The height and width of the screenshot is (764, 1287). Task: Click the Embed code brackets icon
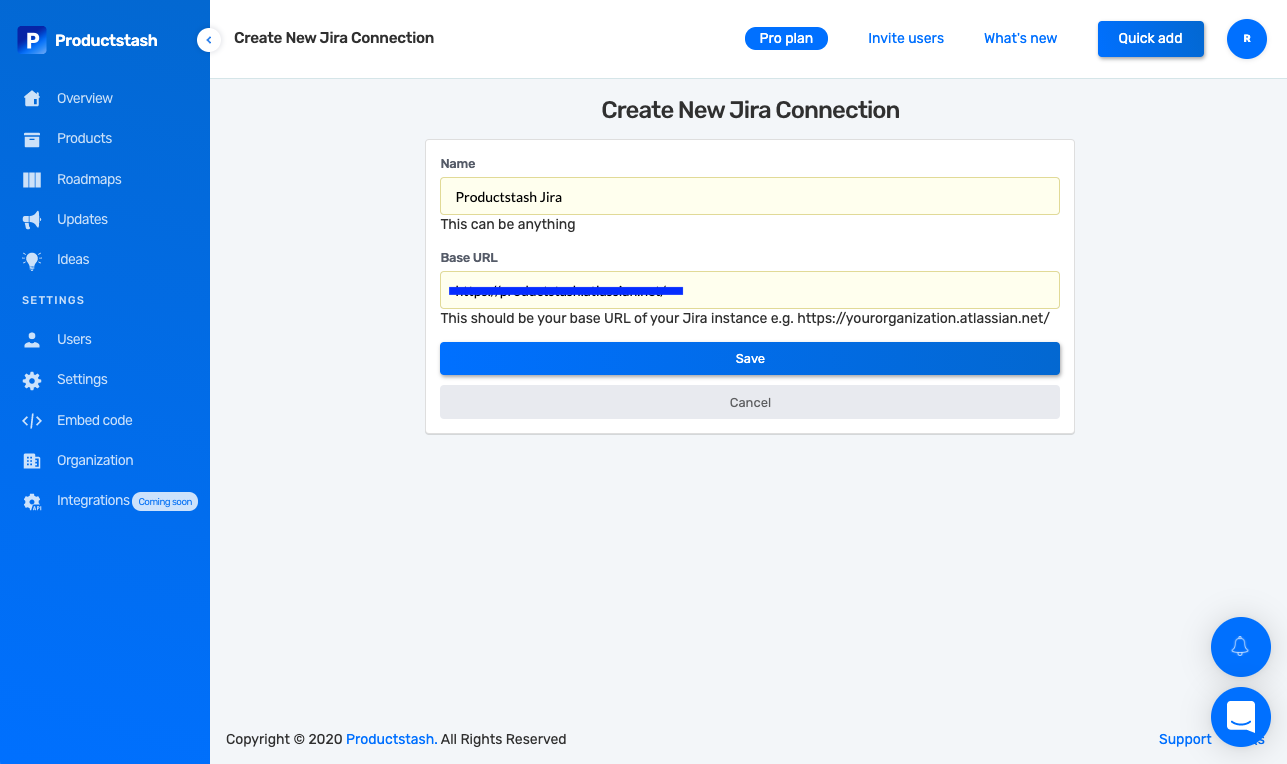[x=32, y=421]
